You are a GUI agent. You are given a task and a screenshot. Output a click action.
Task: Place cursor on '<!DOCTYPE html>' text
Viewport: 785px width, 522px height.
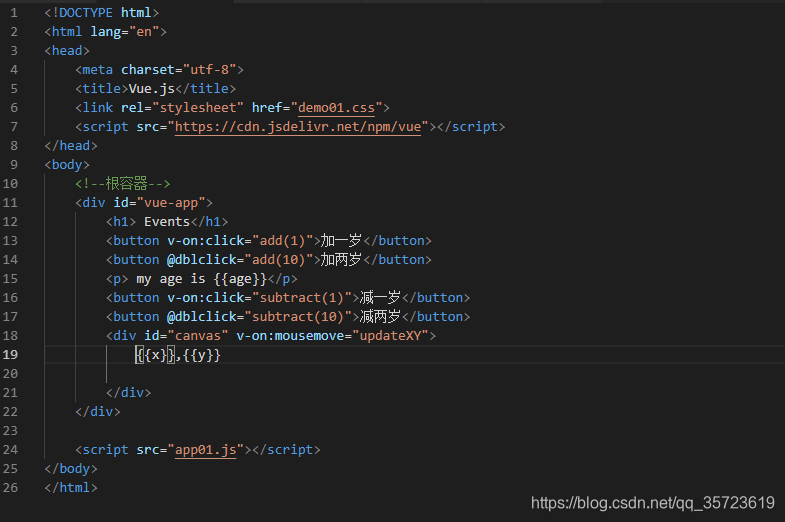tap(102, 13)
